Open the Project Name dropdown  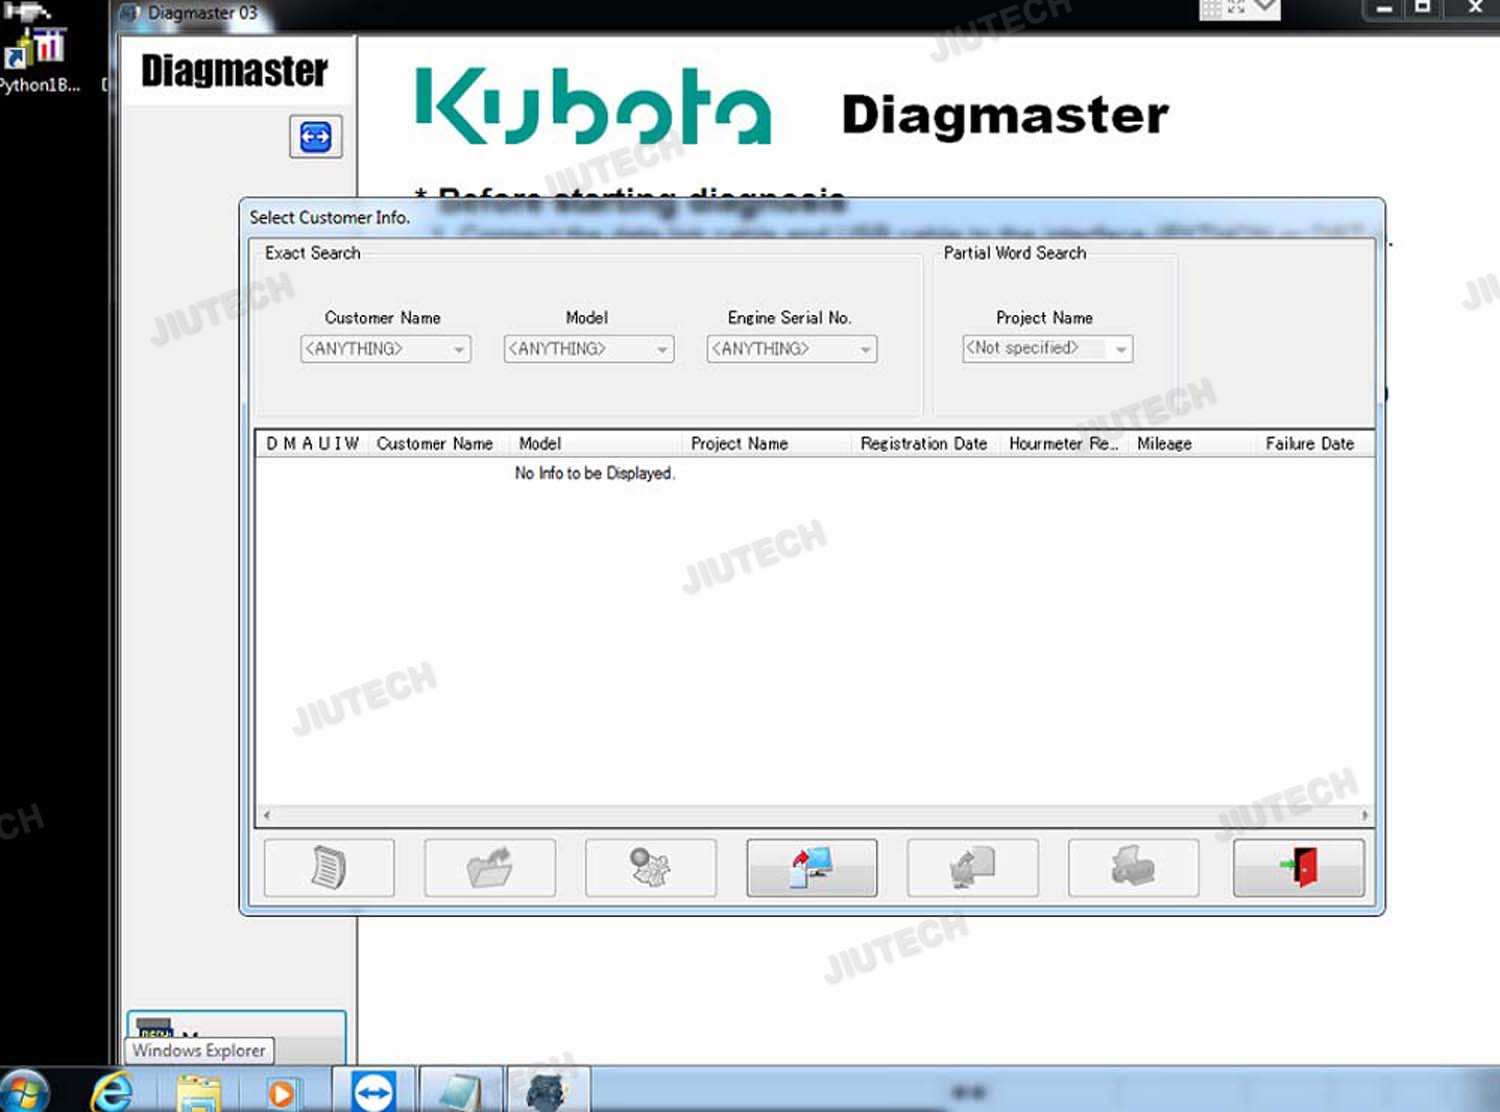click(1121, 349)
